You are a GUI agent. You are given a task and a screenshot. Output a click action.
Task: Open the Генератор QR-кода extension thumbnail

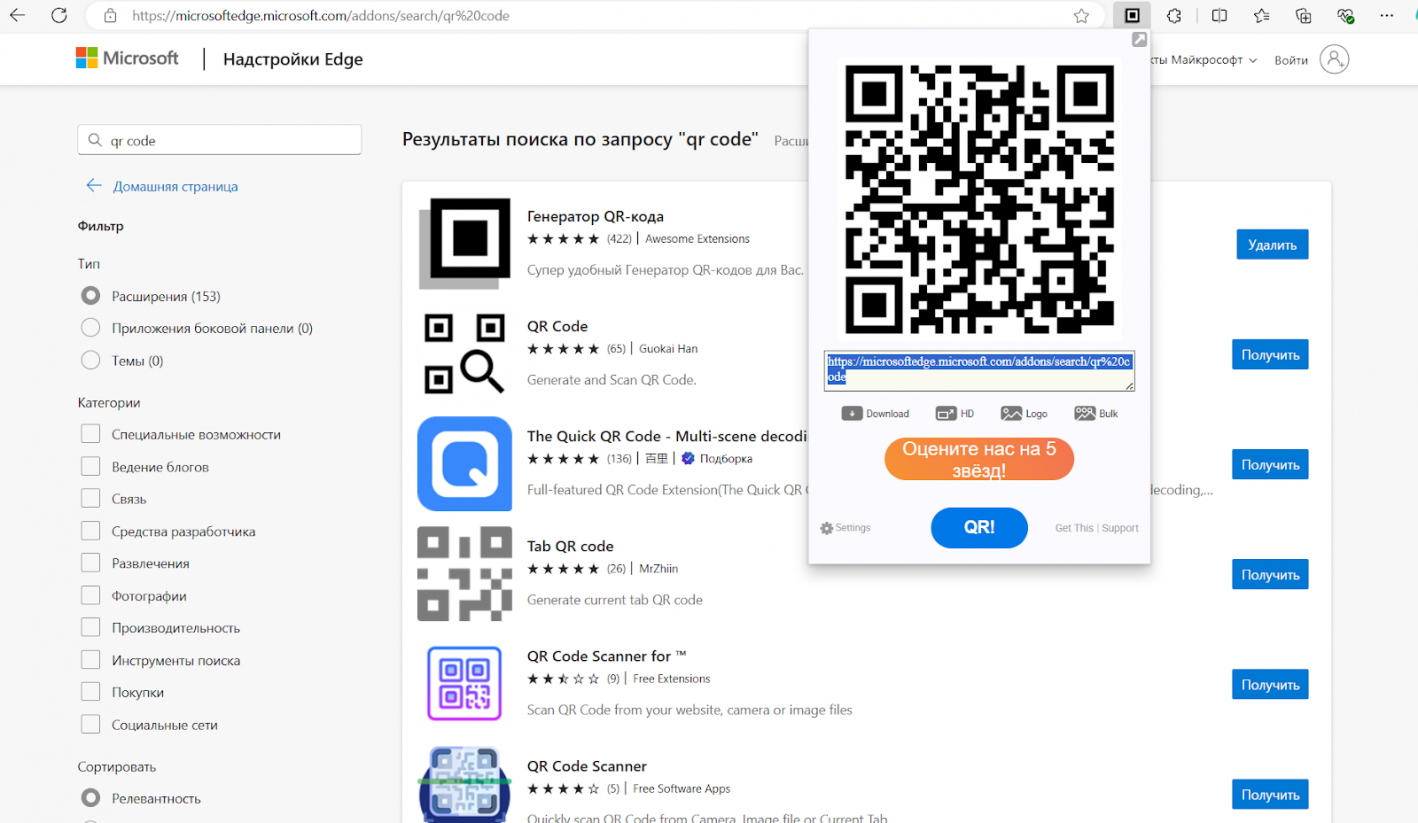[464, 244]
